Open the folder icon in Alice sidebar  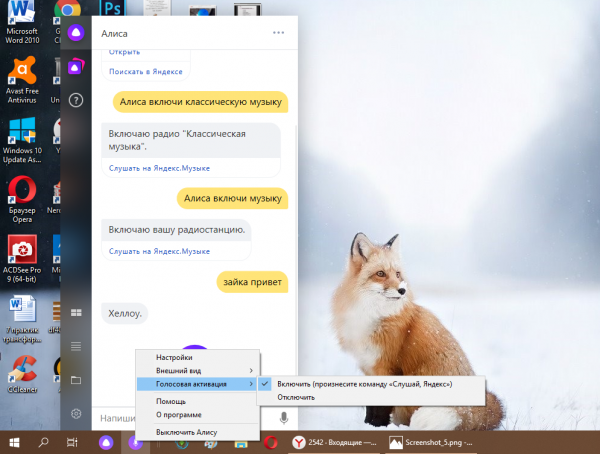tap(76, 380)
